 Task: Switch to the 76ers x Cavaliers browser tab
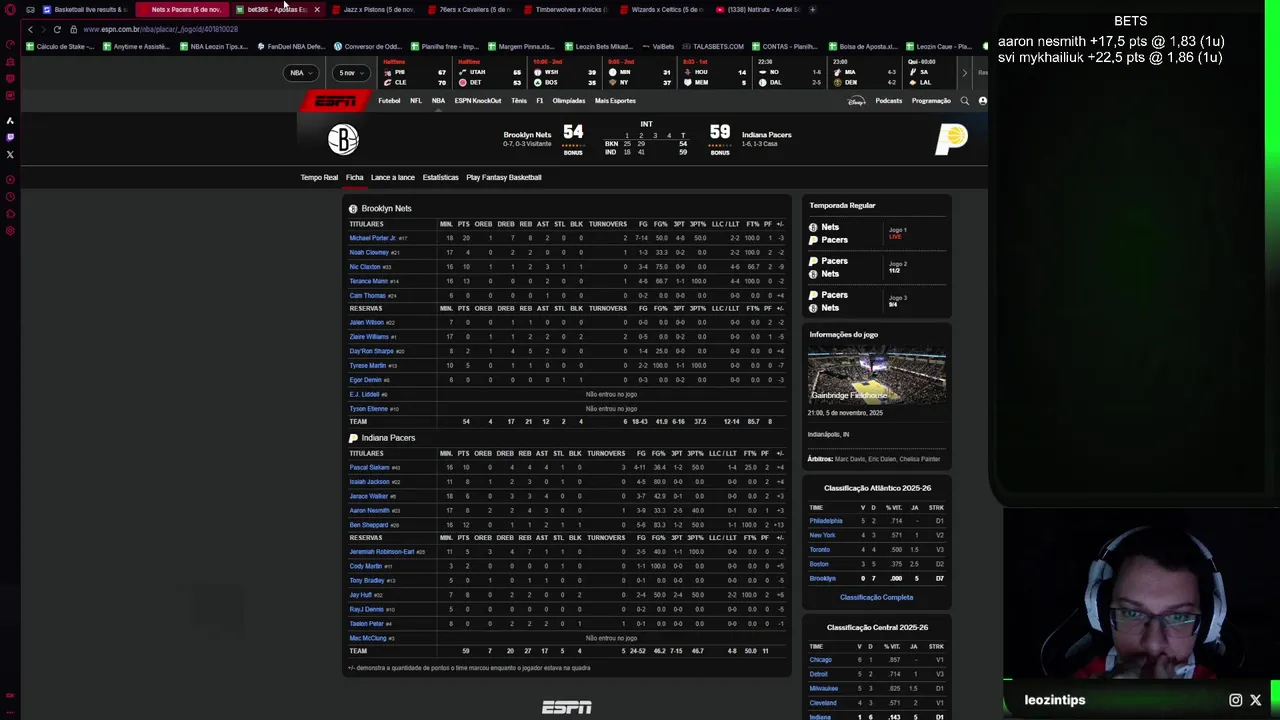pyautogui.click(x=473, y=9)
